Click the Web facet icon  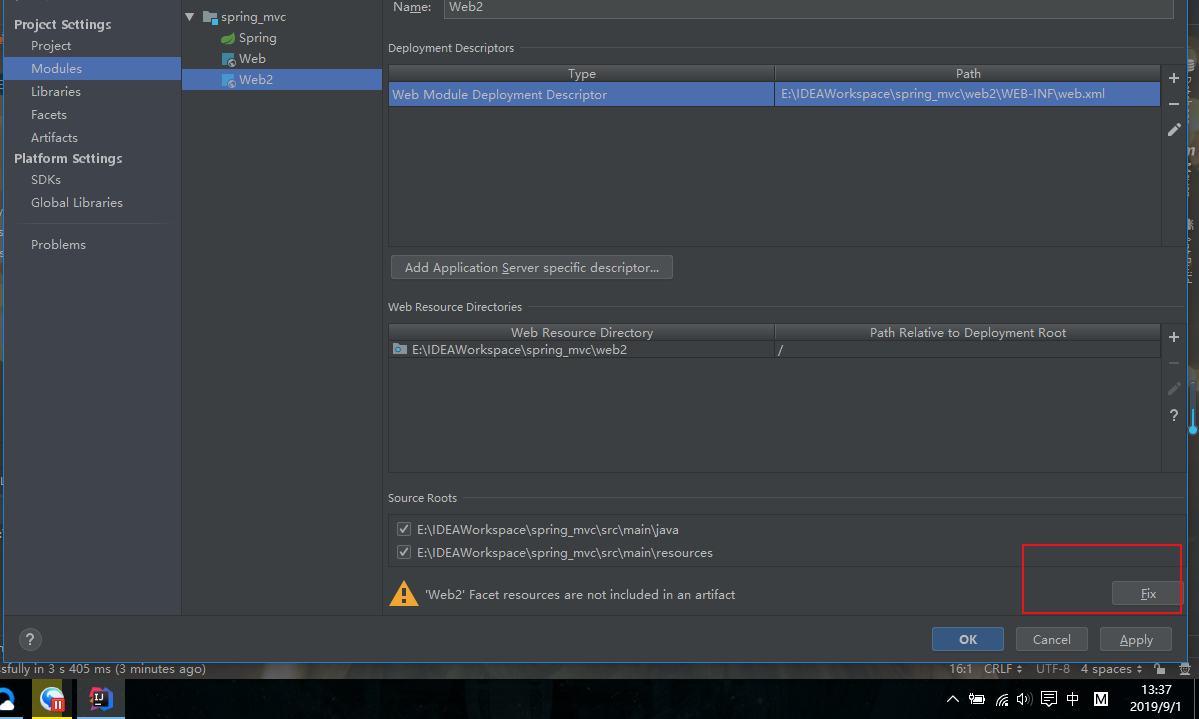(x=228, y=60)
